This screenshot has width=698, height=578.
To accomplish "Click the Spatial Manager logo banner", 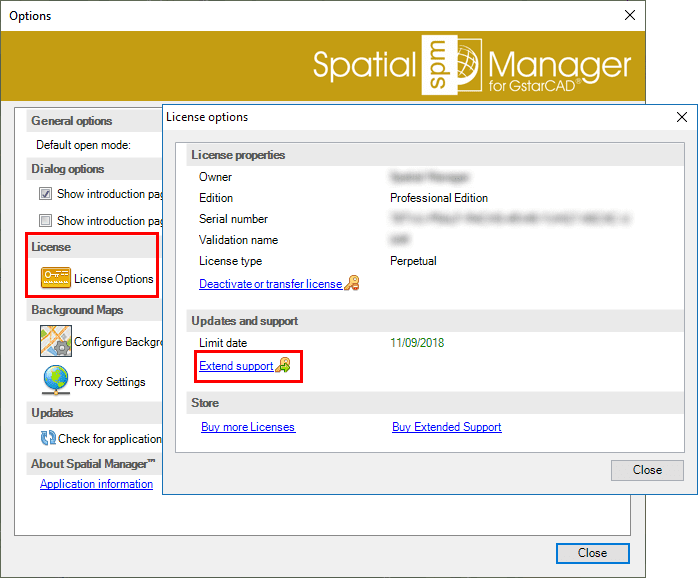I will 323,66.
